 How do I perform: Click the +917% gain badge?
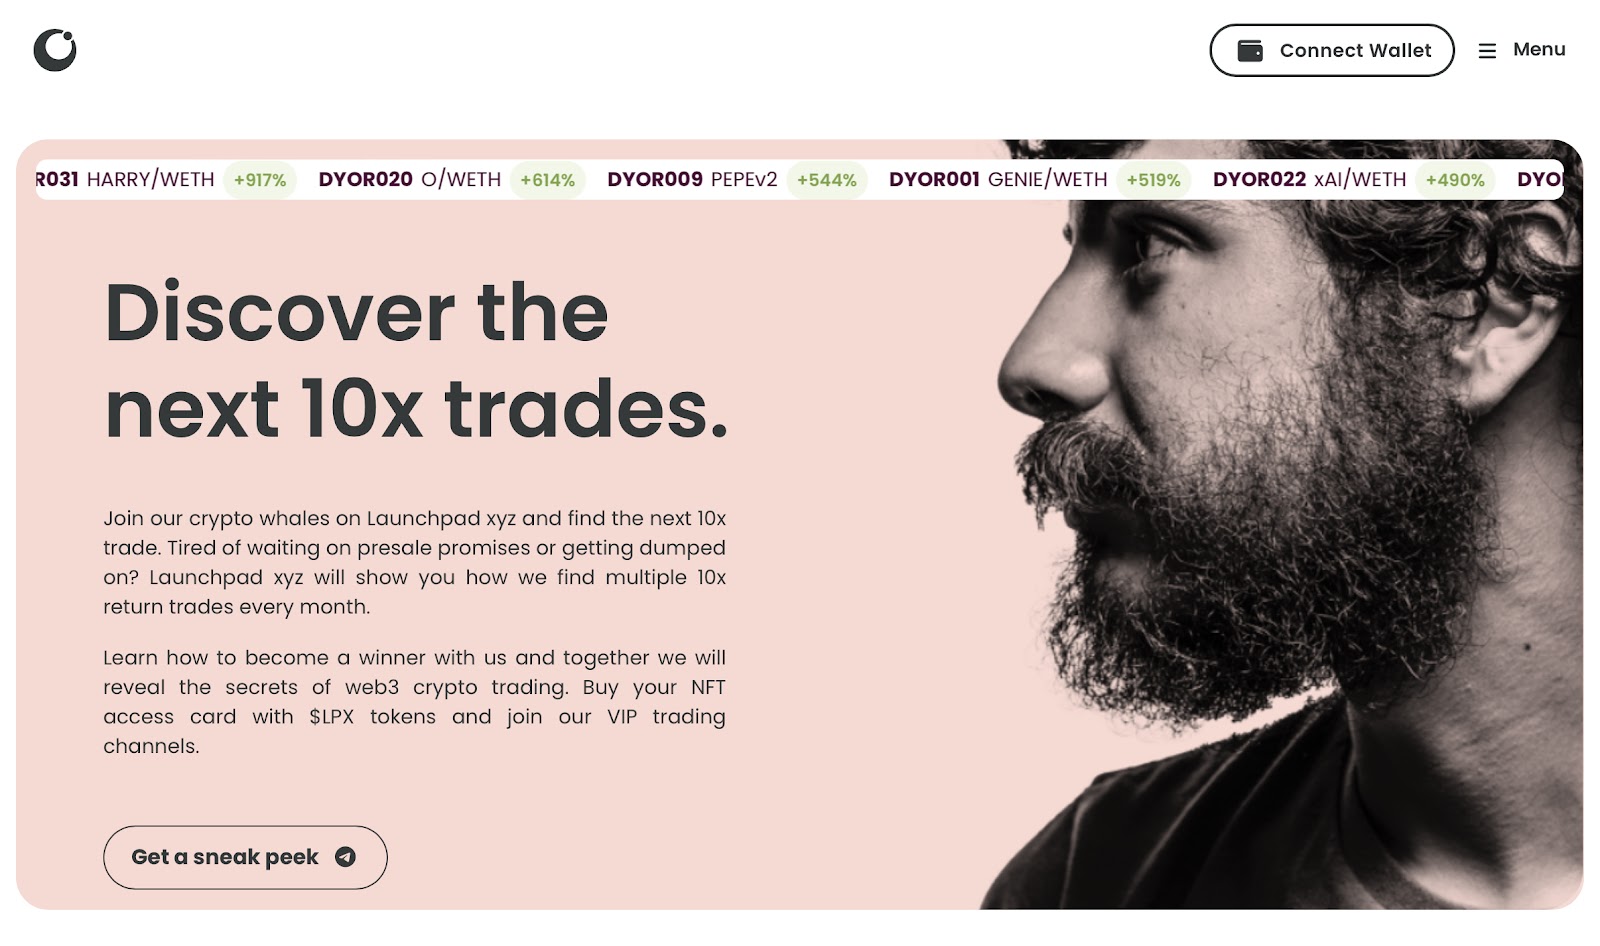260,180
